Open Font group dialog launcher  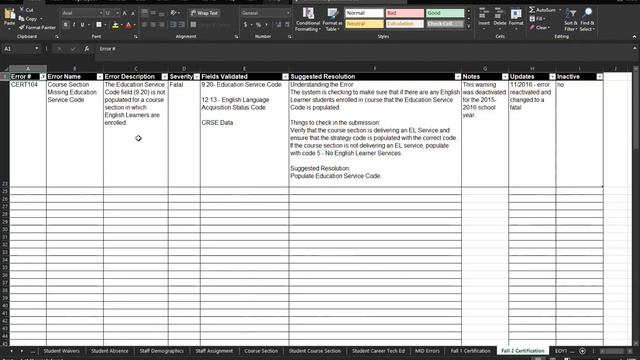tap(136, 37)
